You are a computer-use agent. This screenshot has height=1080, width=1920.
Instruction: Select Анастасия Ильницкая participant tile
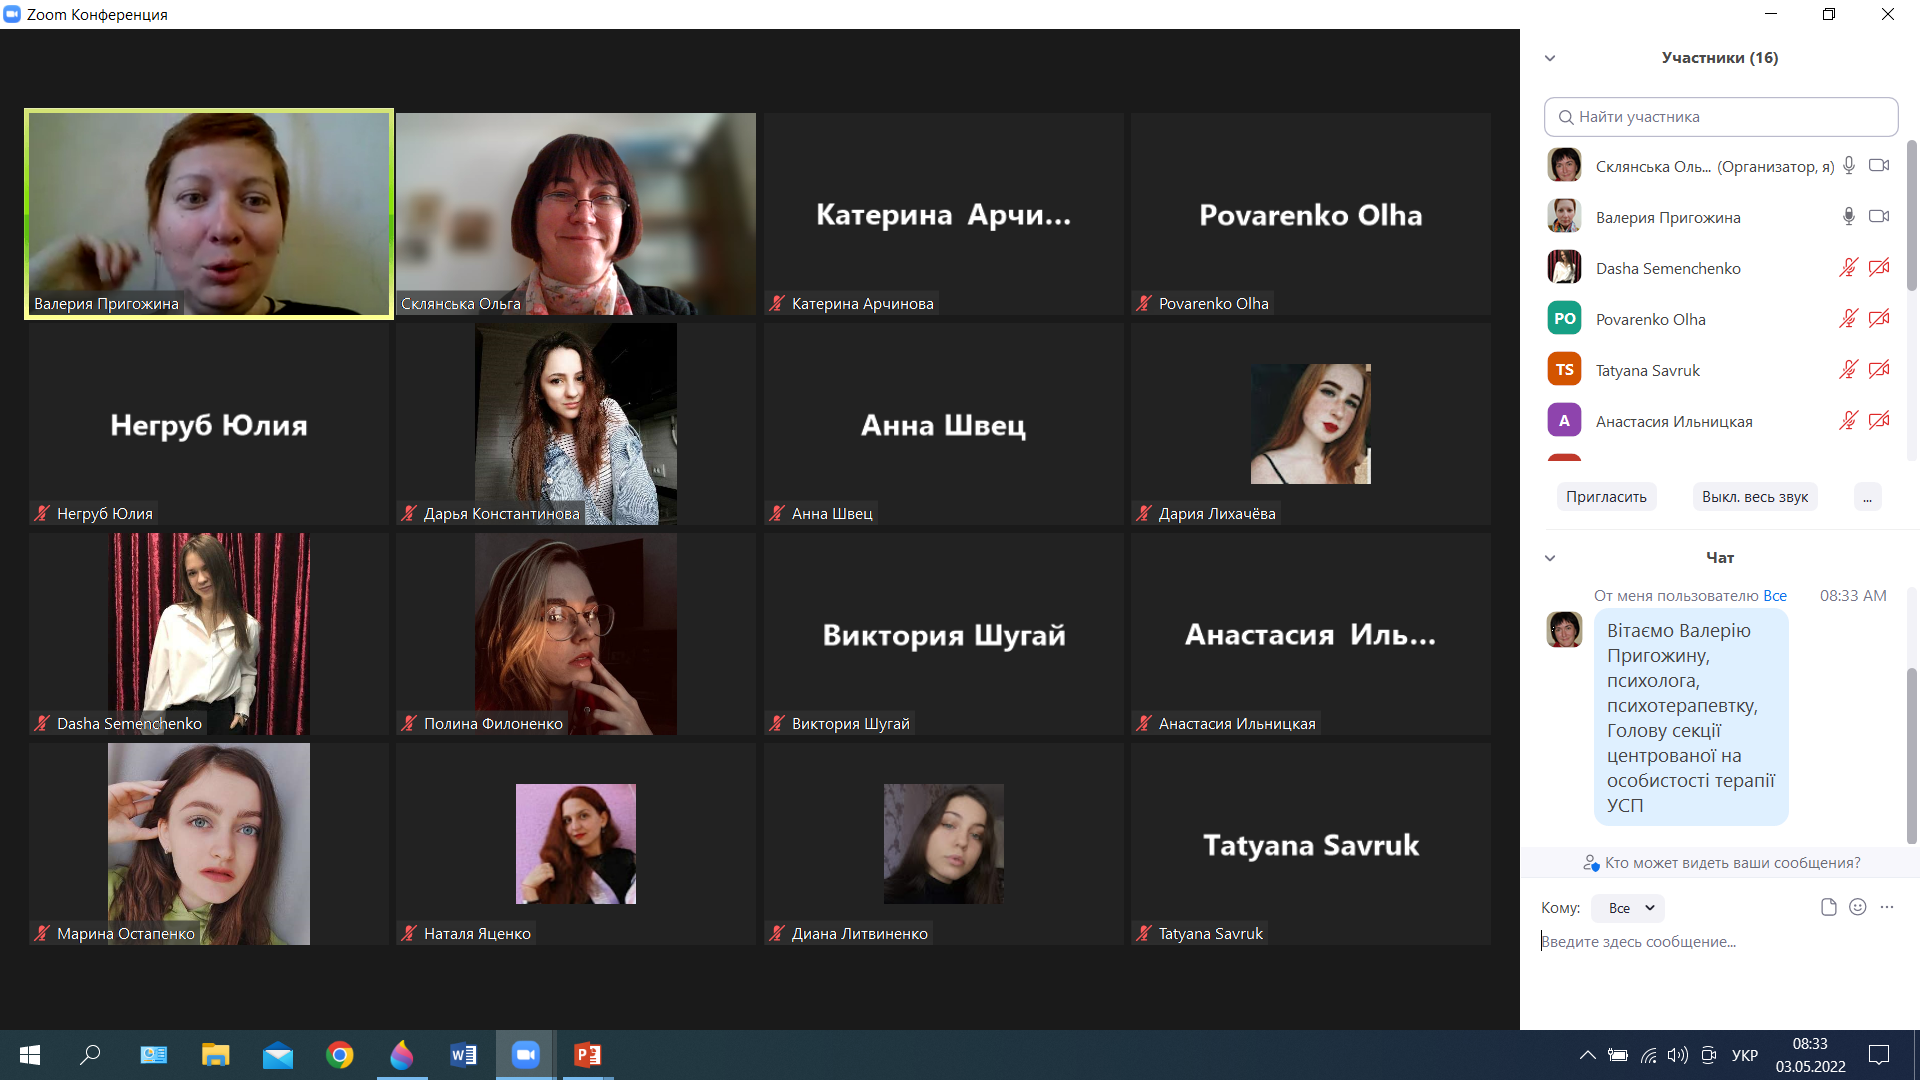pyautogui.click(x=1311, y=634)
